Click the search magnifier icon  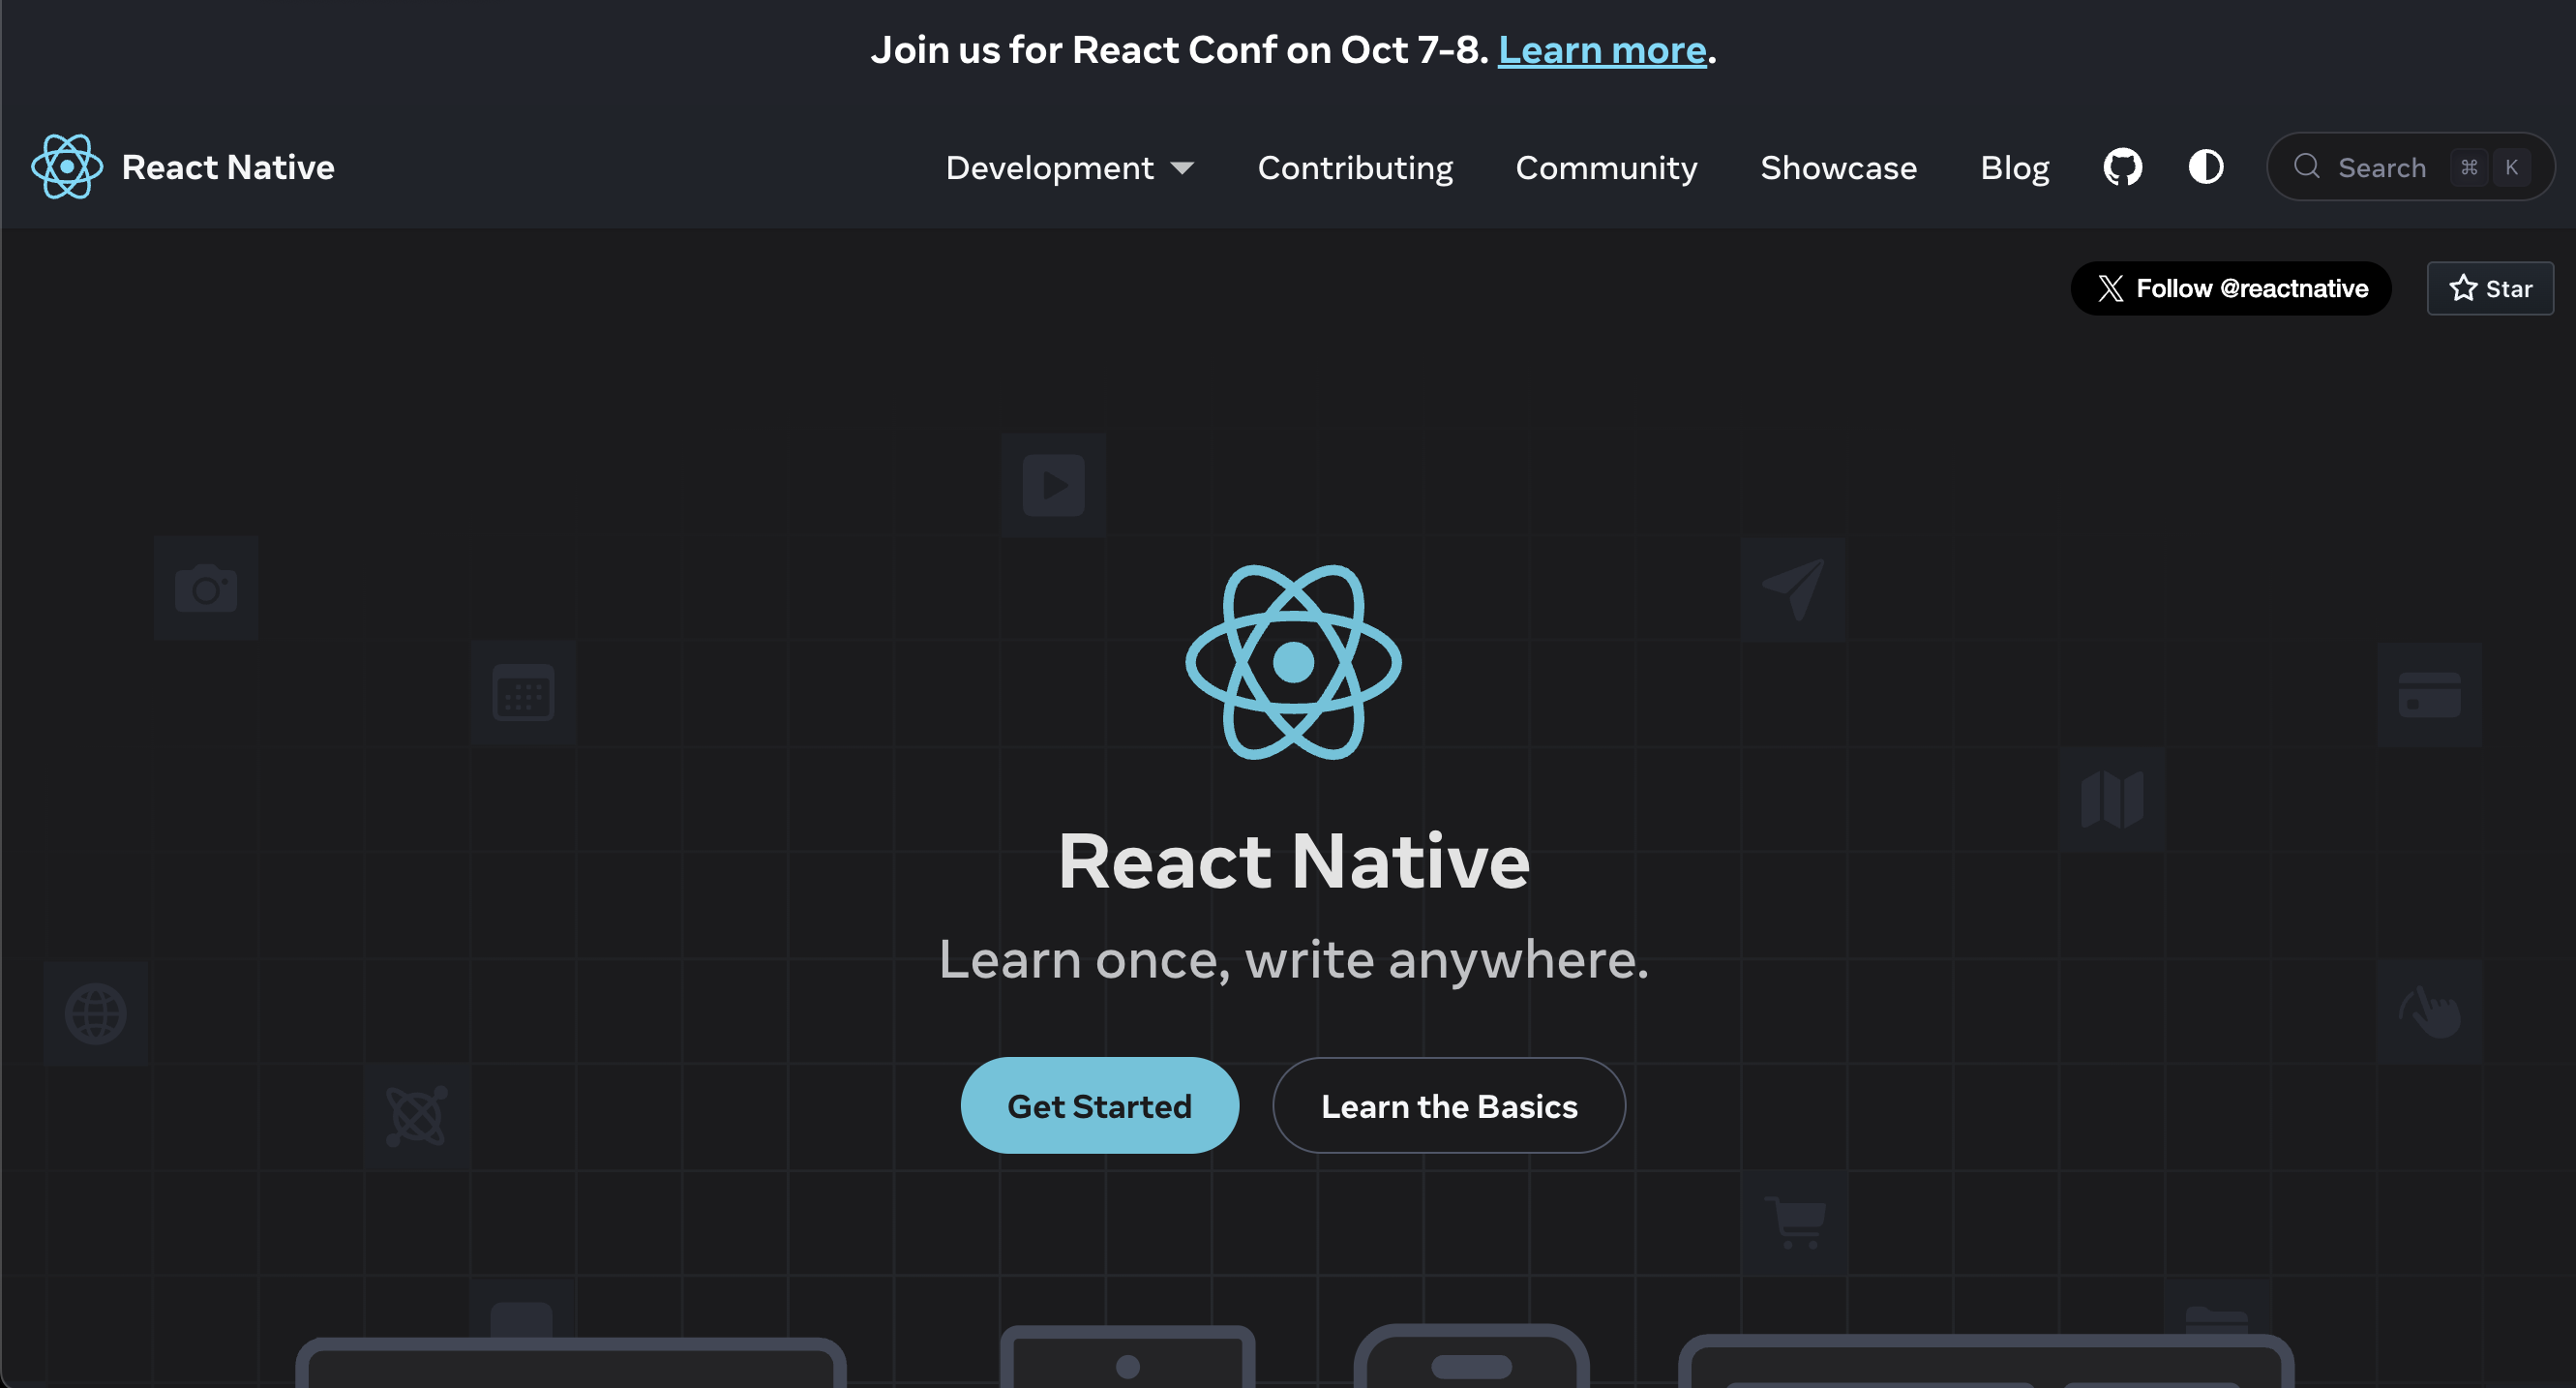coord(2306,166)
